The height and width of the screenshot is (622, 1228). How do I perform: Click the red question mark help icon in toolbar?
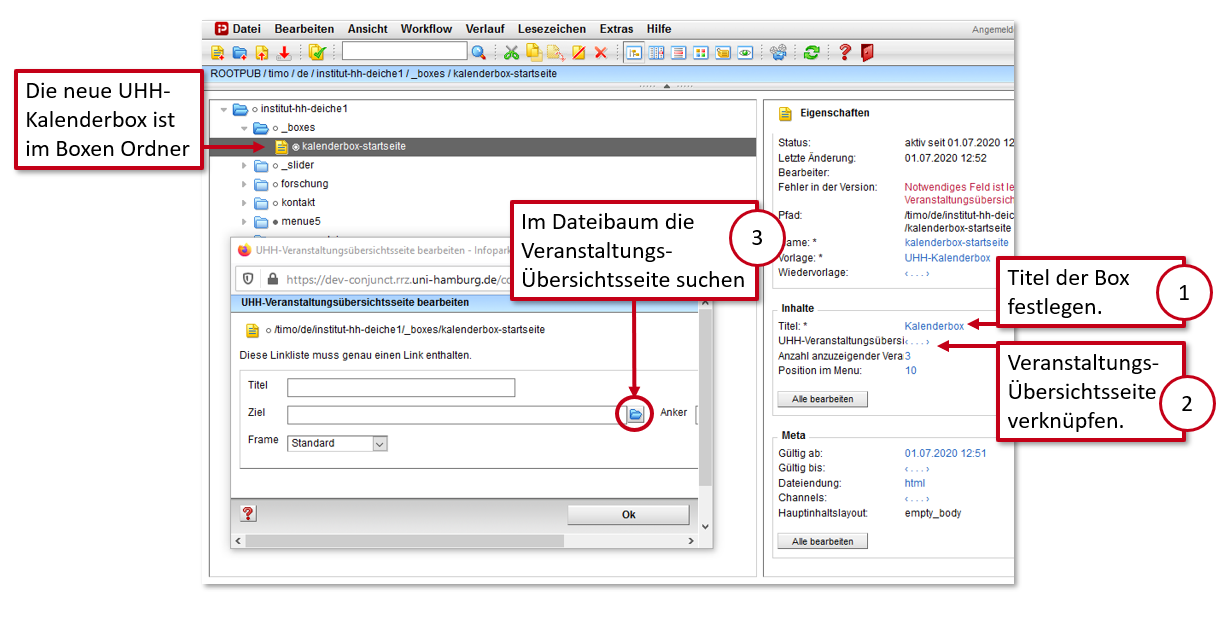[x=845, y=52]
